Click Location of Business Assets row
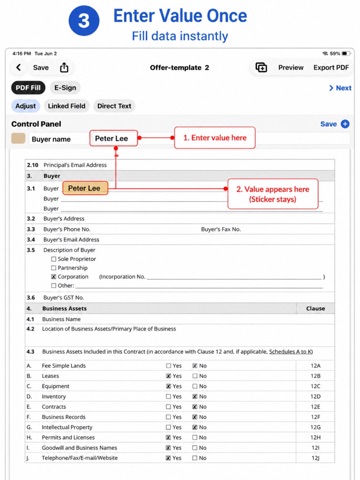360x480 pixels. coord(180,335)
